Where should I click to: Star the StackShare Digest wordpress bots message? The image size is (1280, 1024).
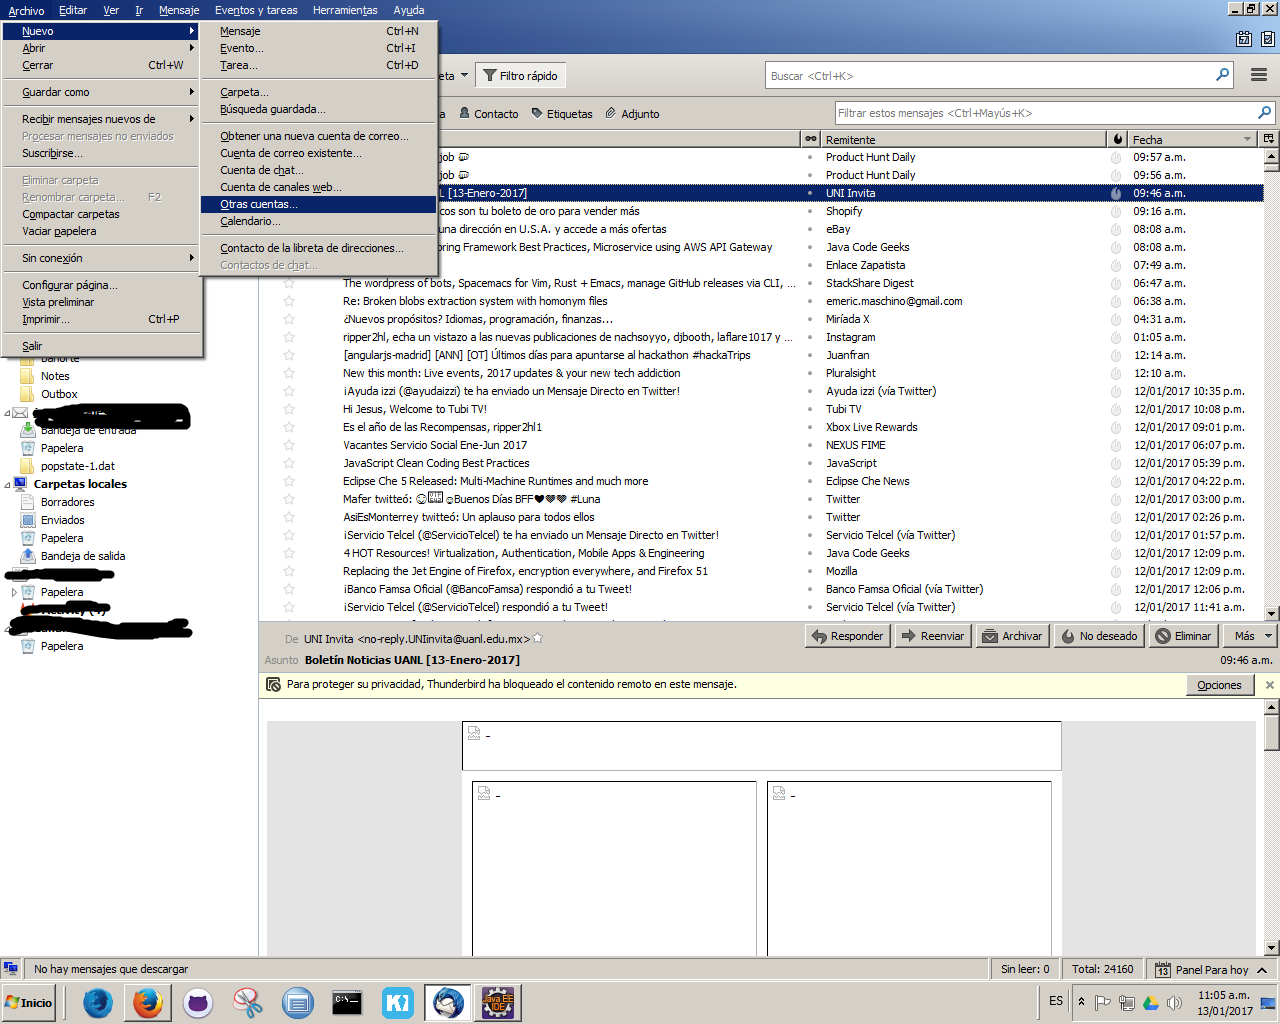click(289, 283)
